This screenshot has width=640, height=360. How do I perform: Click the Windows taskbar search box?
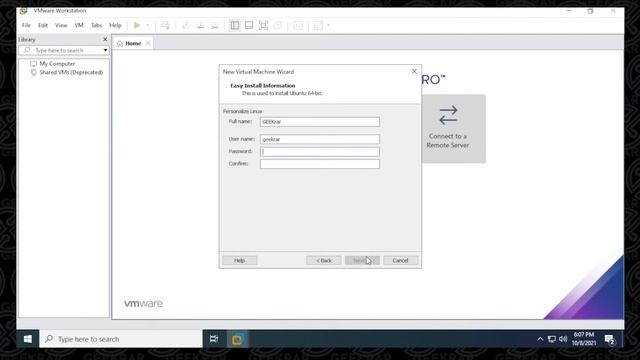click(x=121, y=339)
